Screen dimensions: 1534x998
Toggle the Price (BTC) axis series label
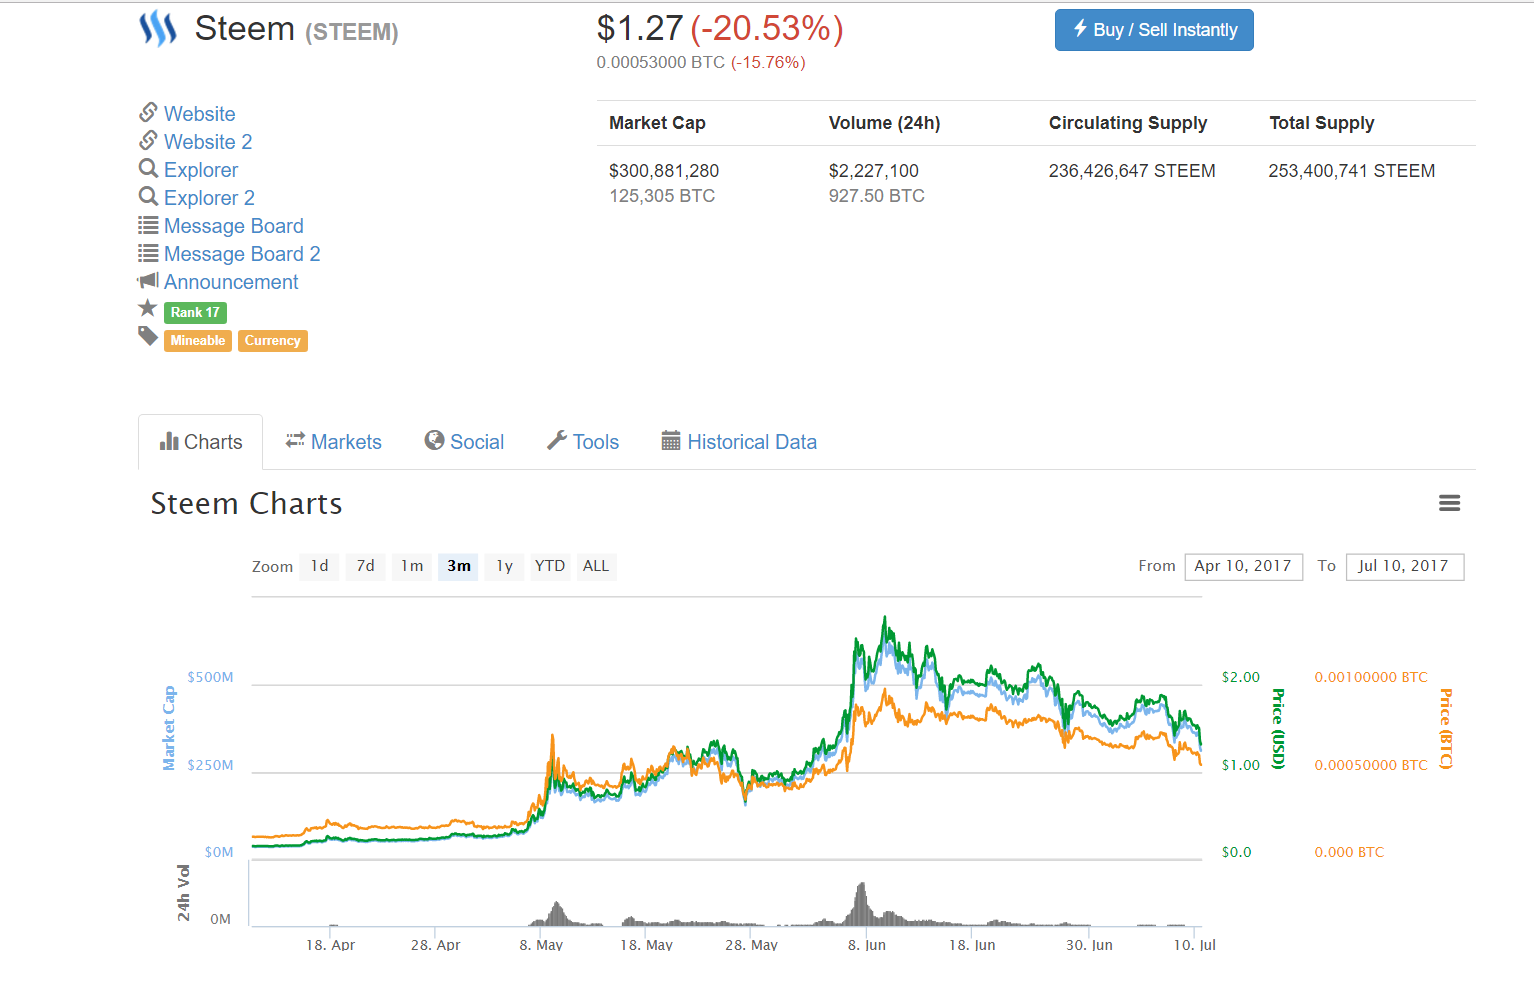click(1445, 729)
